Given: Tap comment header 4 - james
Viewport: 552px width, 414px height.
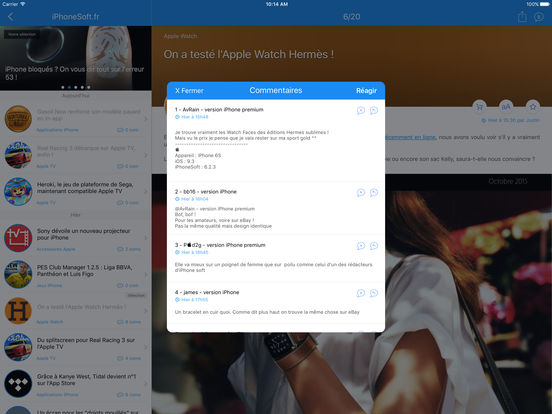Looking at the screenshot, I should pos(207,292).
